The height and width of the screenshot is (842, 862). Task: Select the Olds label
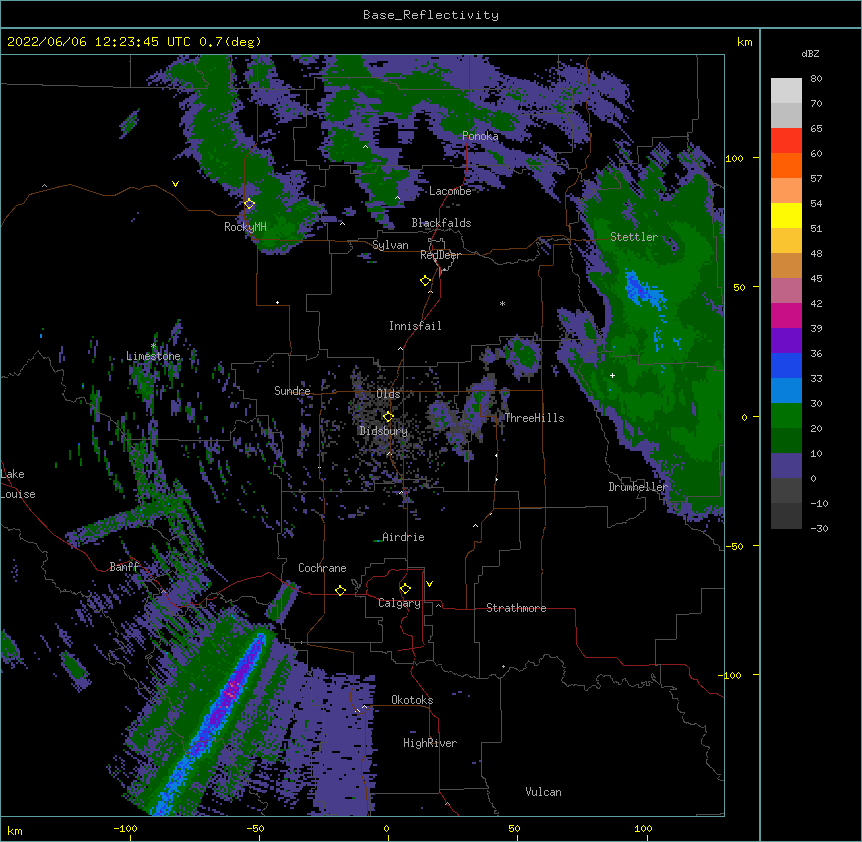pos(388,394)
